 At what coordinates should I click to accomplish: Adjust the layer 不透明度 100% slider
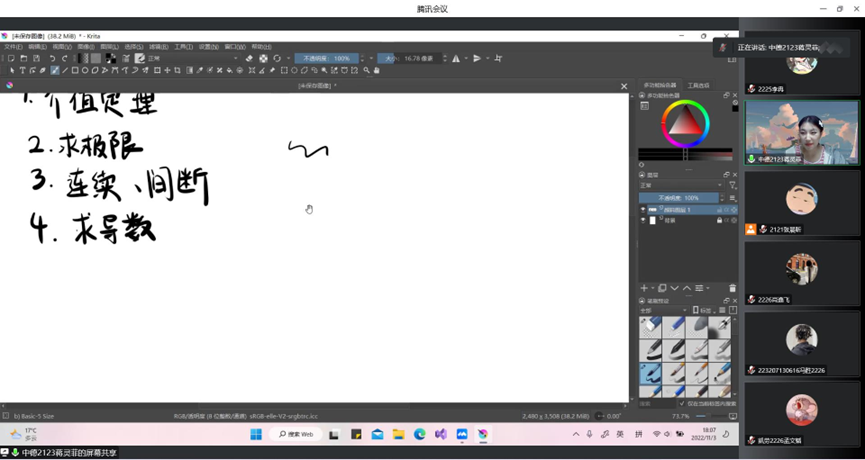tap(680, 198)
